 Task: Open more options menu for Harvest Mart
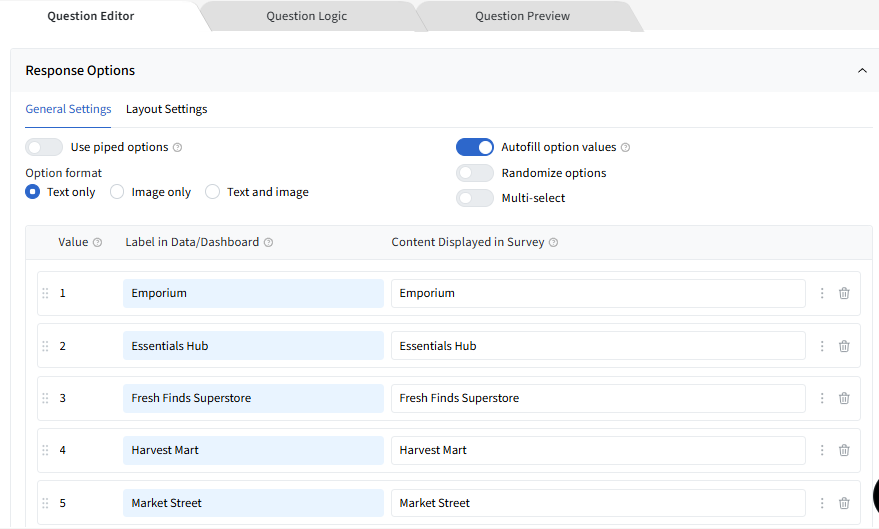pos(822,450)
